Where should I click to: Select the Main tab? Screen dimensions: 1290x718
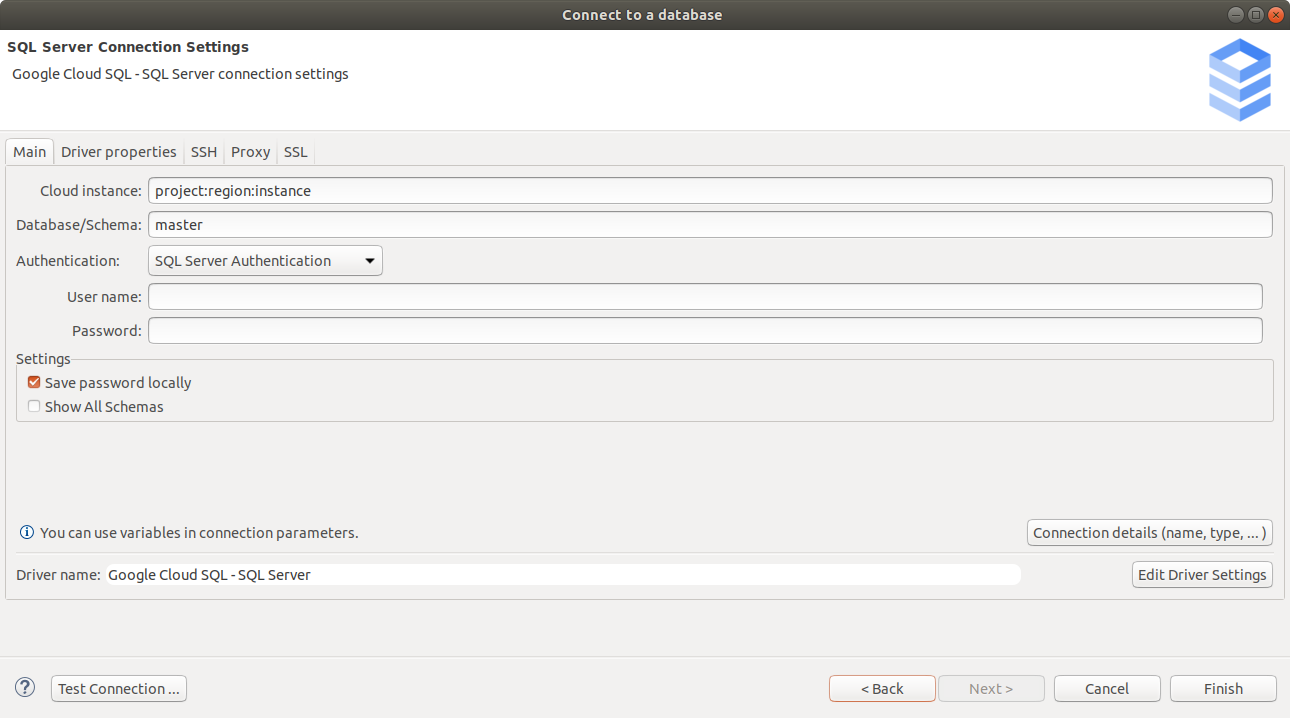coord(28,151)
